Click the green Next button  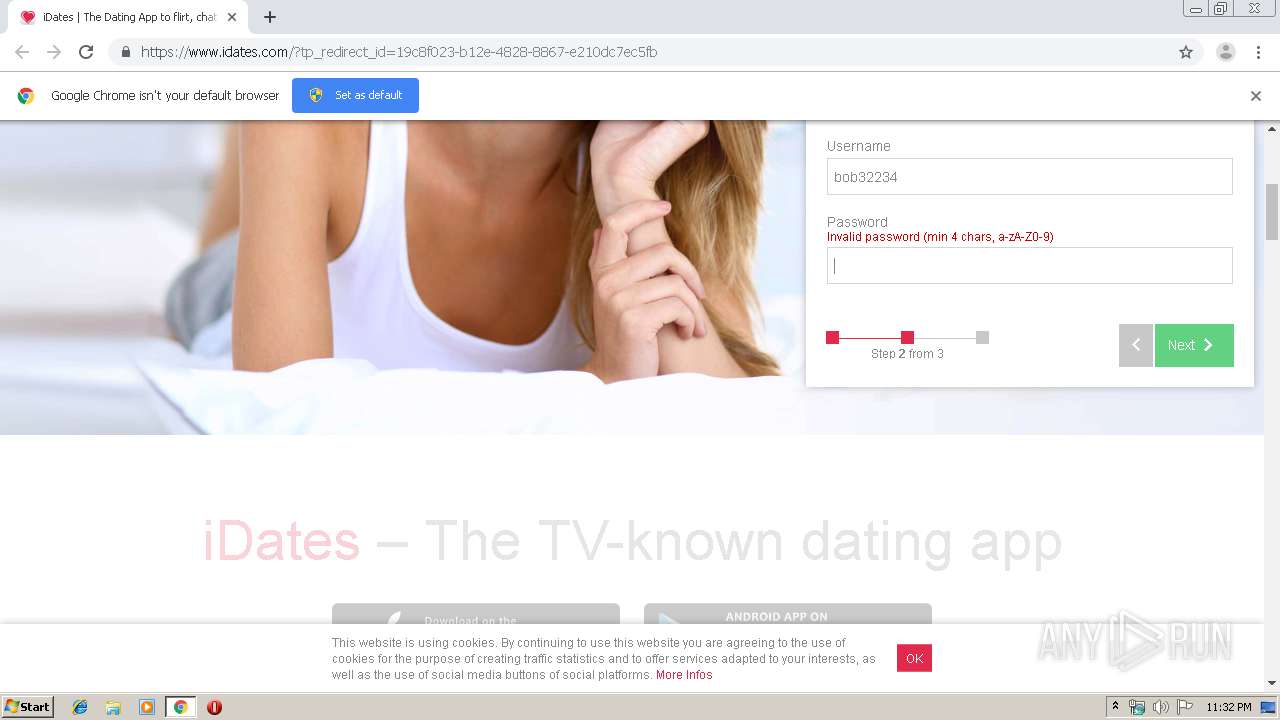[1194, 345]
